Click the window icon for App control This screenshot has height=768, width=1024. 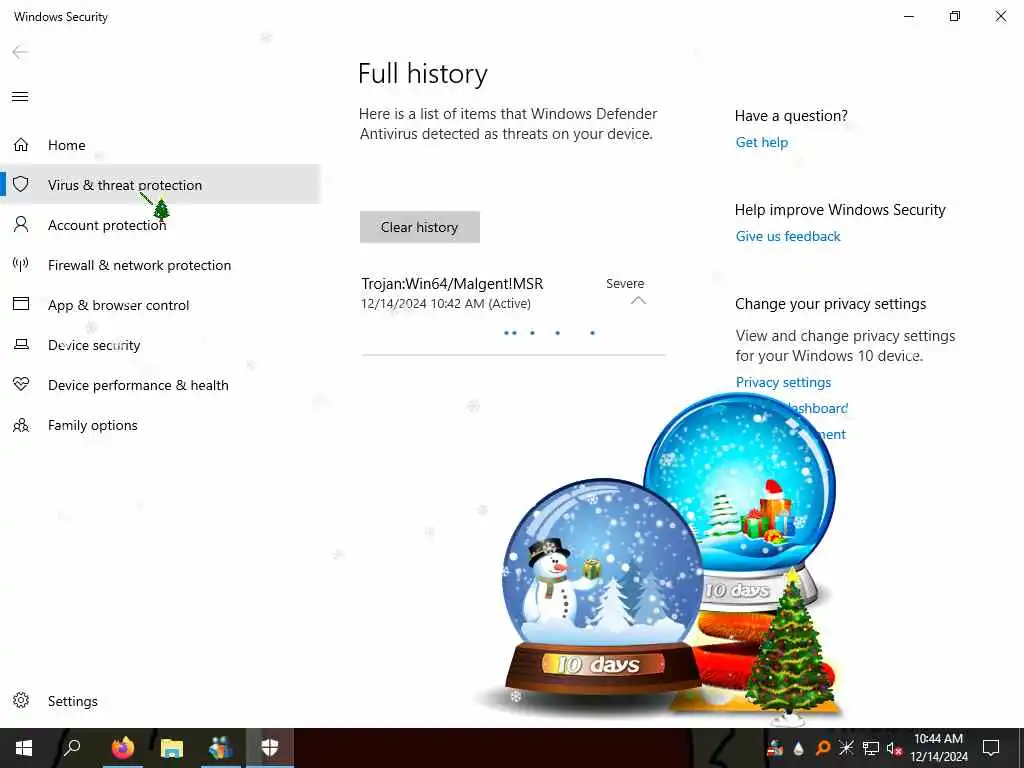click(x=21, y=304)
